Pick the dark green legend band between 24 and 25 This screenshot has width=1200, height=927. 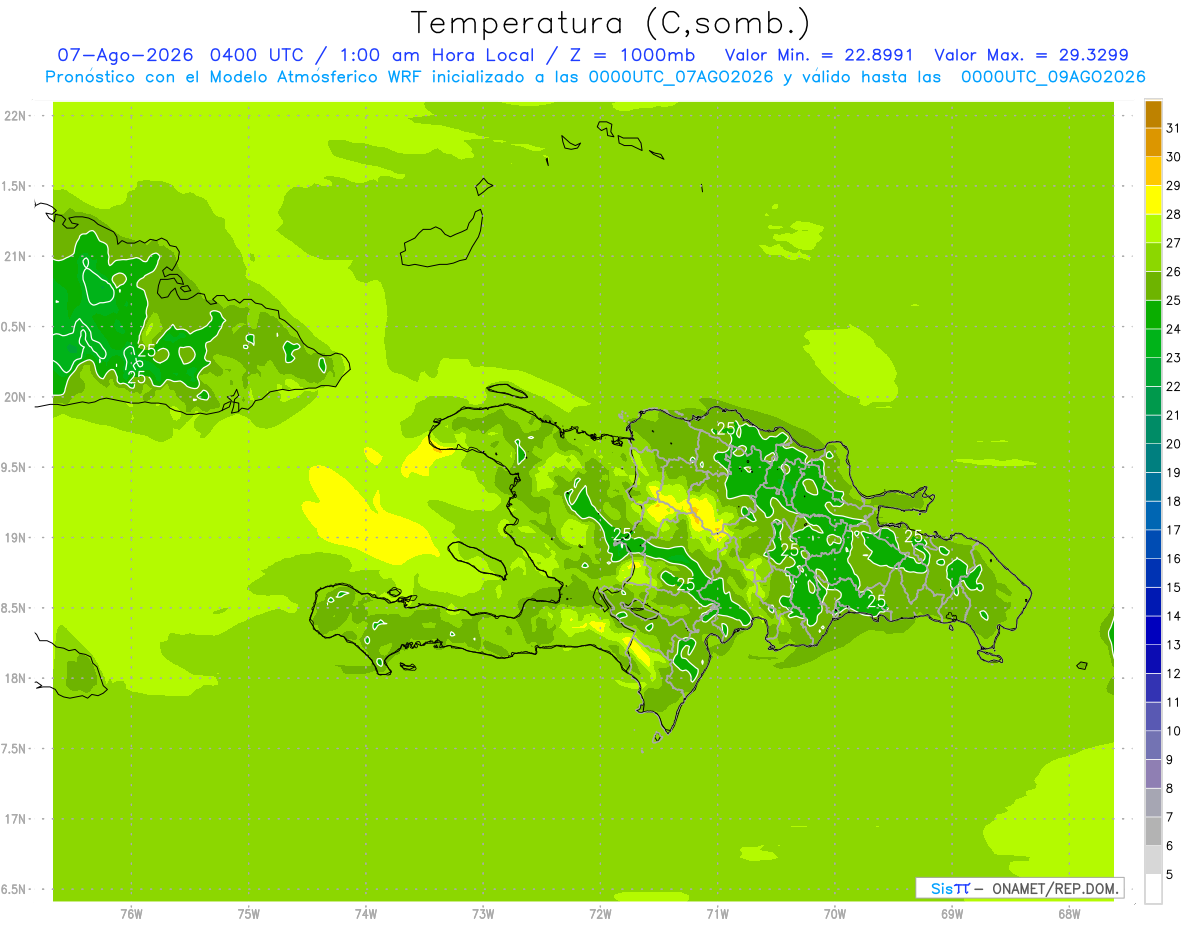point(1153,315)
